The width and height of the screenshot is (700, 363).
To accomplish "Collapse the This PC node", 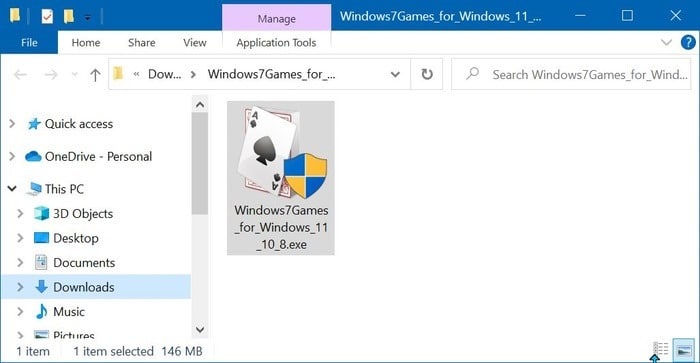I will tap(12, 189).
